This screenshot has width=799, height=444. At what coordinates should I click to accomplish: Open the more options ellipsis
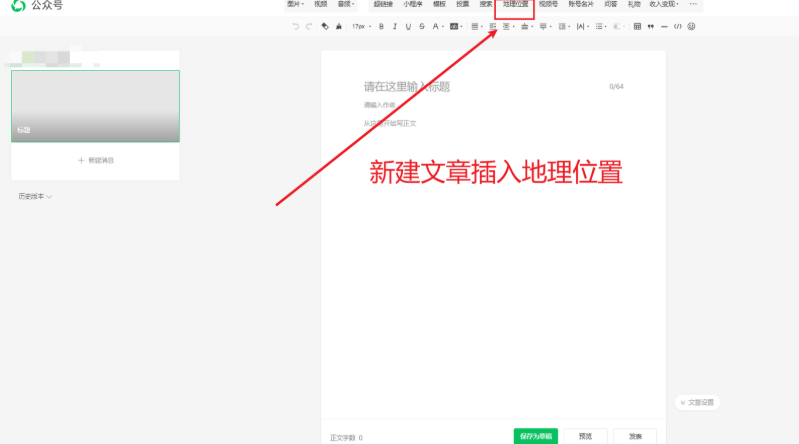pyautogui.click(x=693, y=4)
